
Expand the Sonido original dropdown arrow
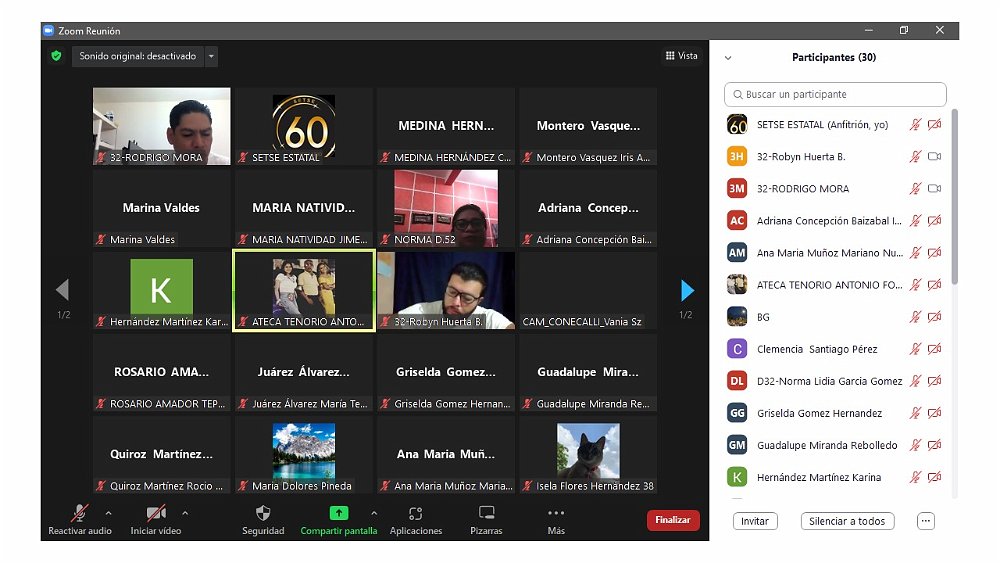coord(211,57)
